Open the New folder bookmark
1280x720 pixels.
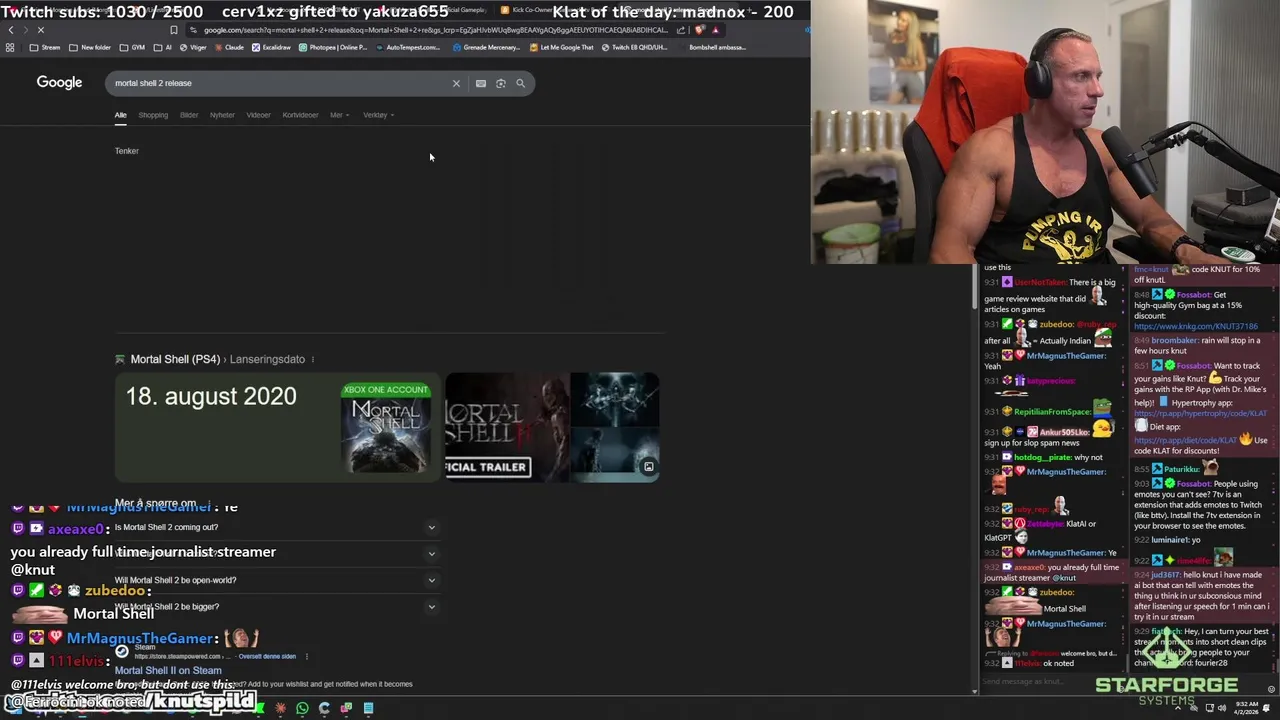pos(90,47)
